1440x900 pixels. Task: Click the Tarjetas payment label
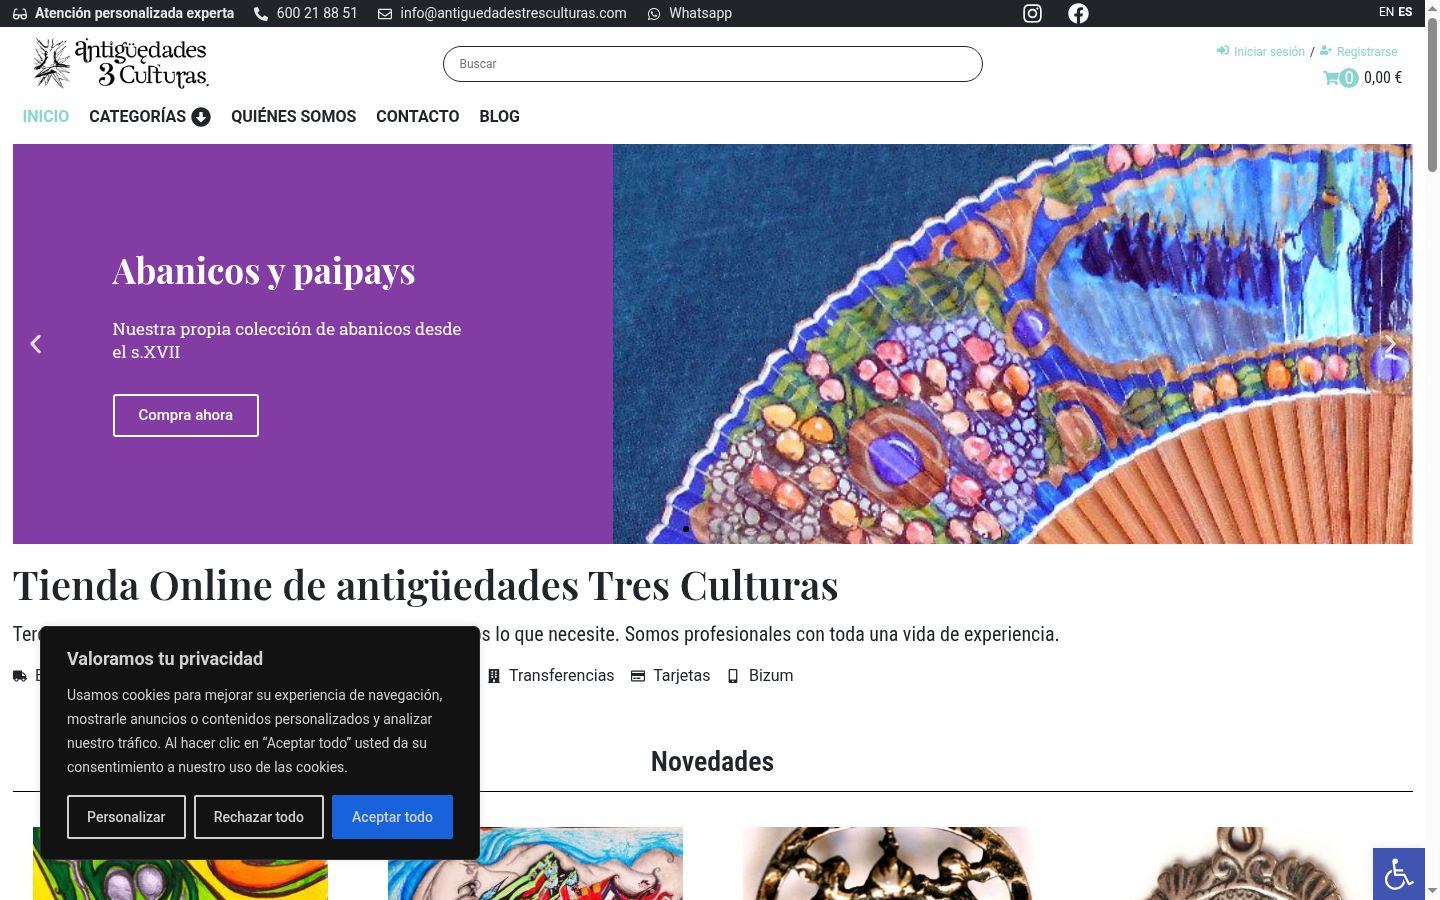coord(682,676)
